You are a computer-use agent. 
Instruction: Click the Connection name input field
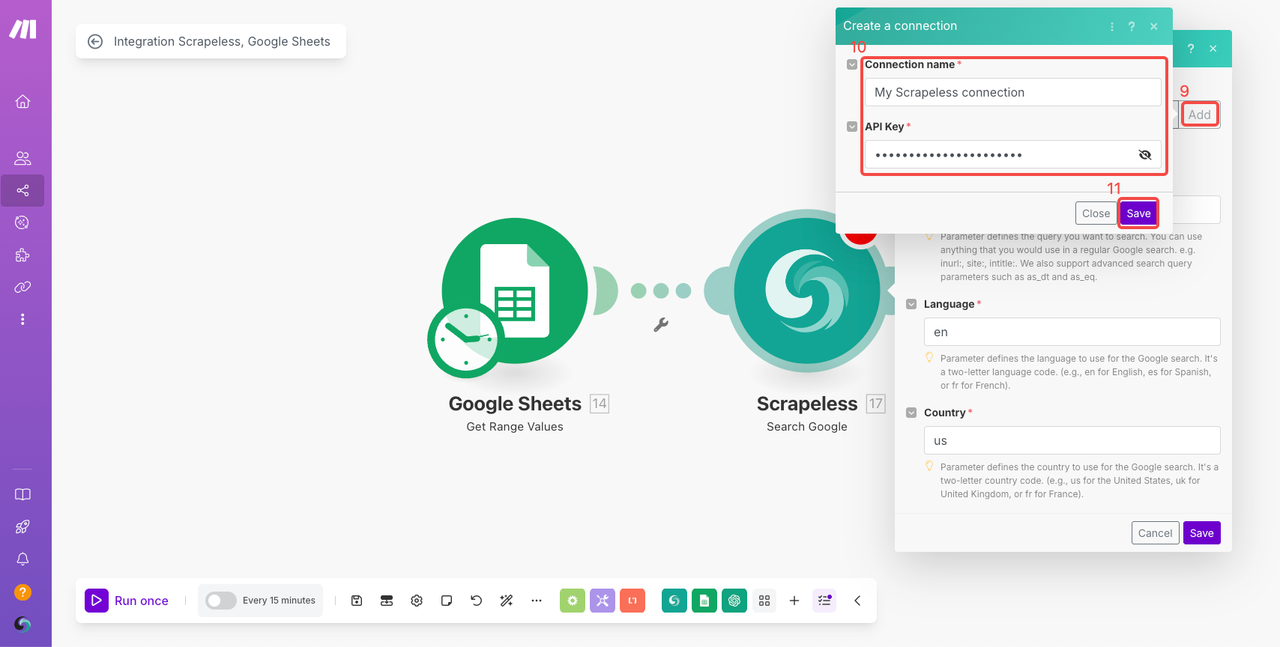coord(1012,92)
